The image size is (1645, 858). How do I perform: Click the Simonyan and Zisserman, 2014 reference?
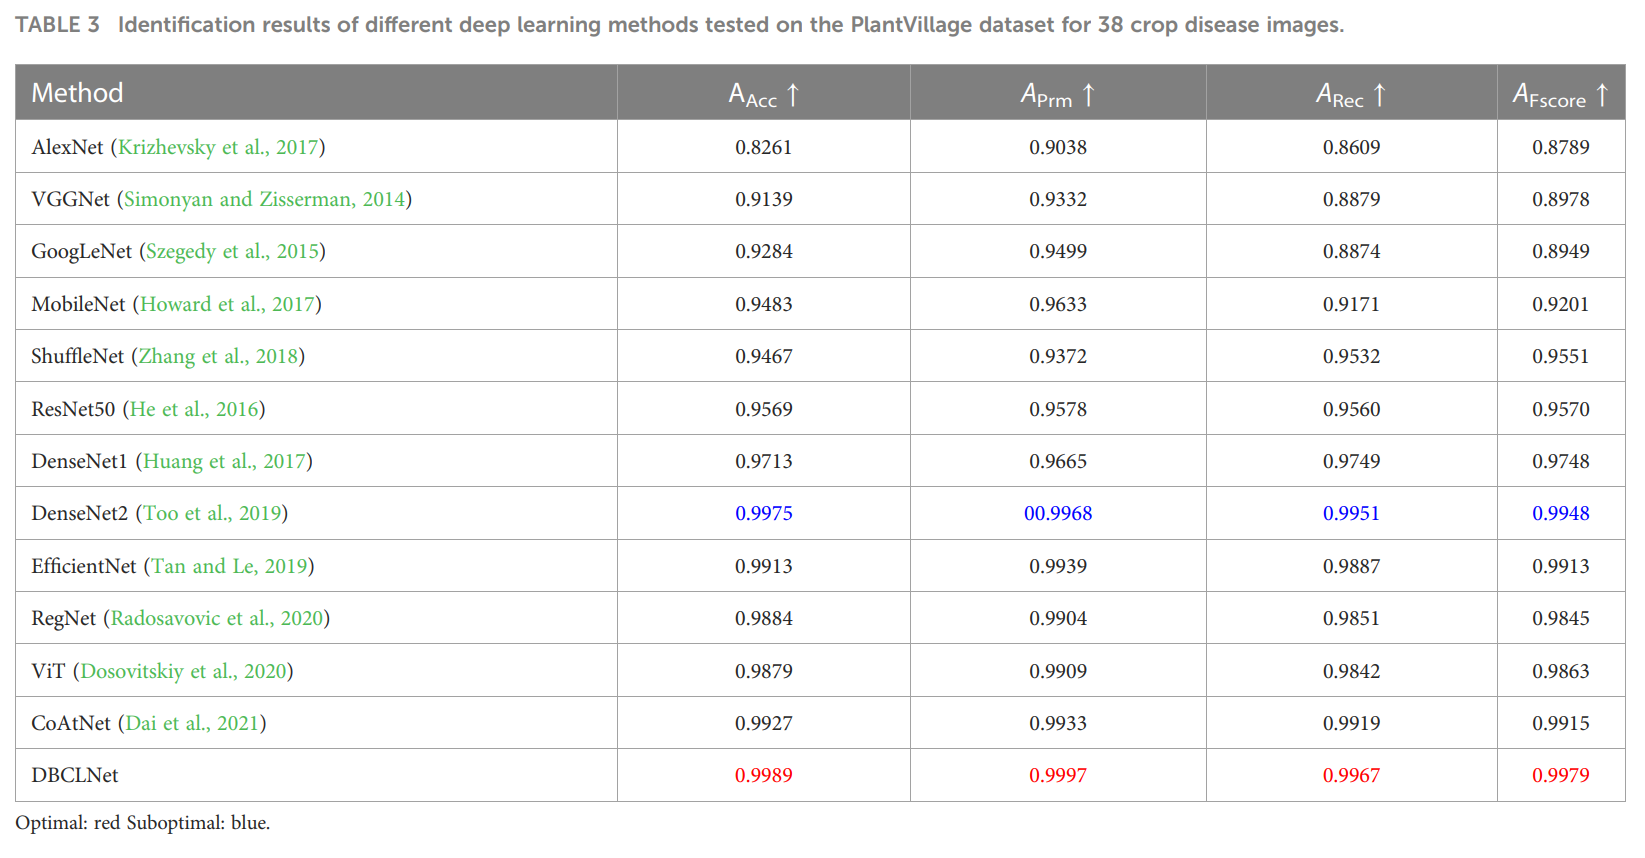tap(264, 199)
